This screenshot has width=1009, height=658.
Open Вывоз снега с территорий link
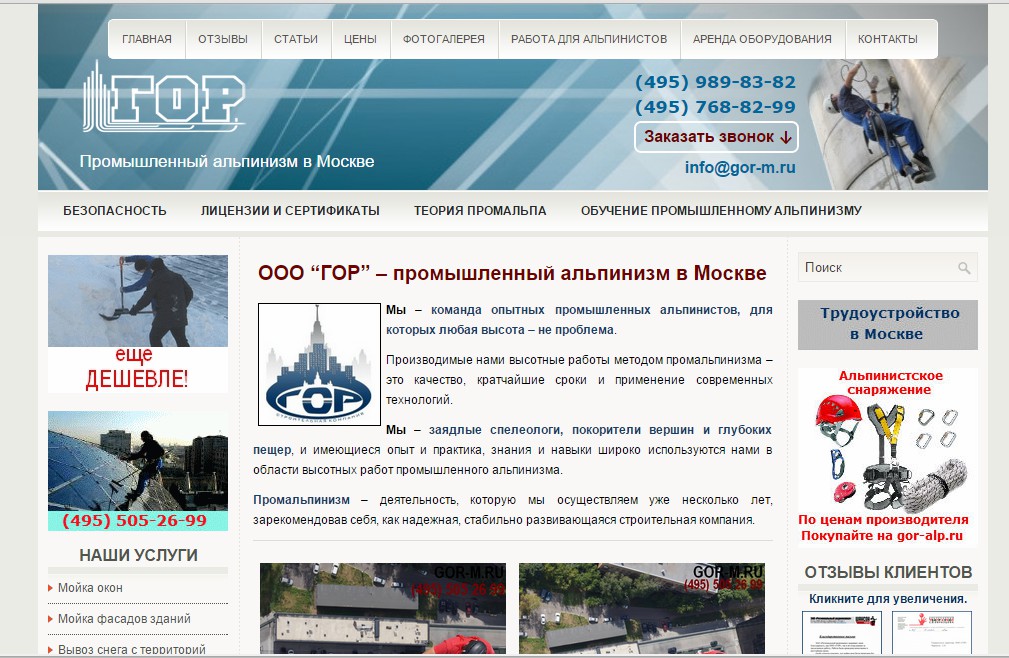pyautogui.click(x=132, y=650)
